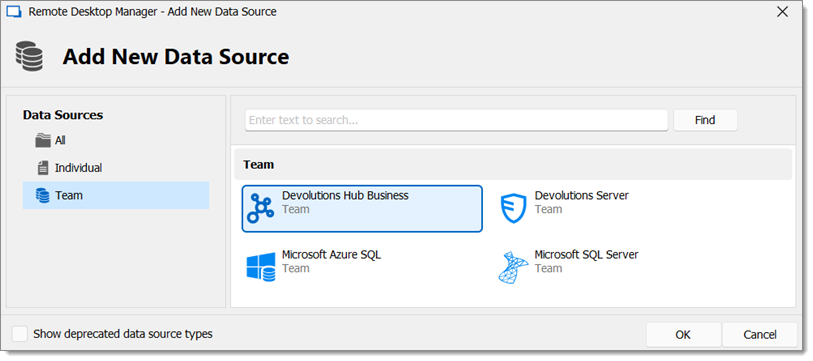Screen dimensions: 813x361
Task: Focus the search text field
Action: 456,120
